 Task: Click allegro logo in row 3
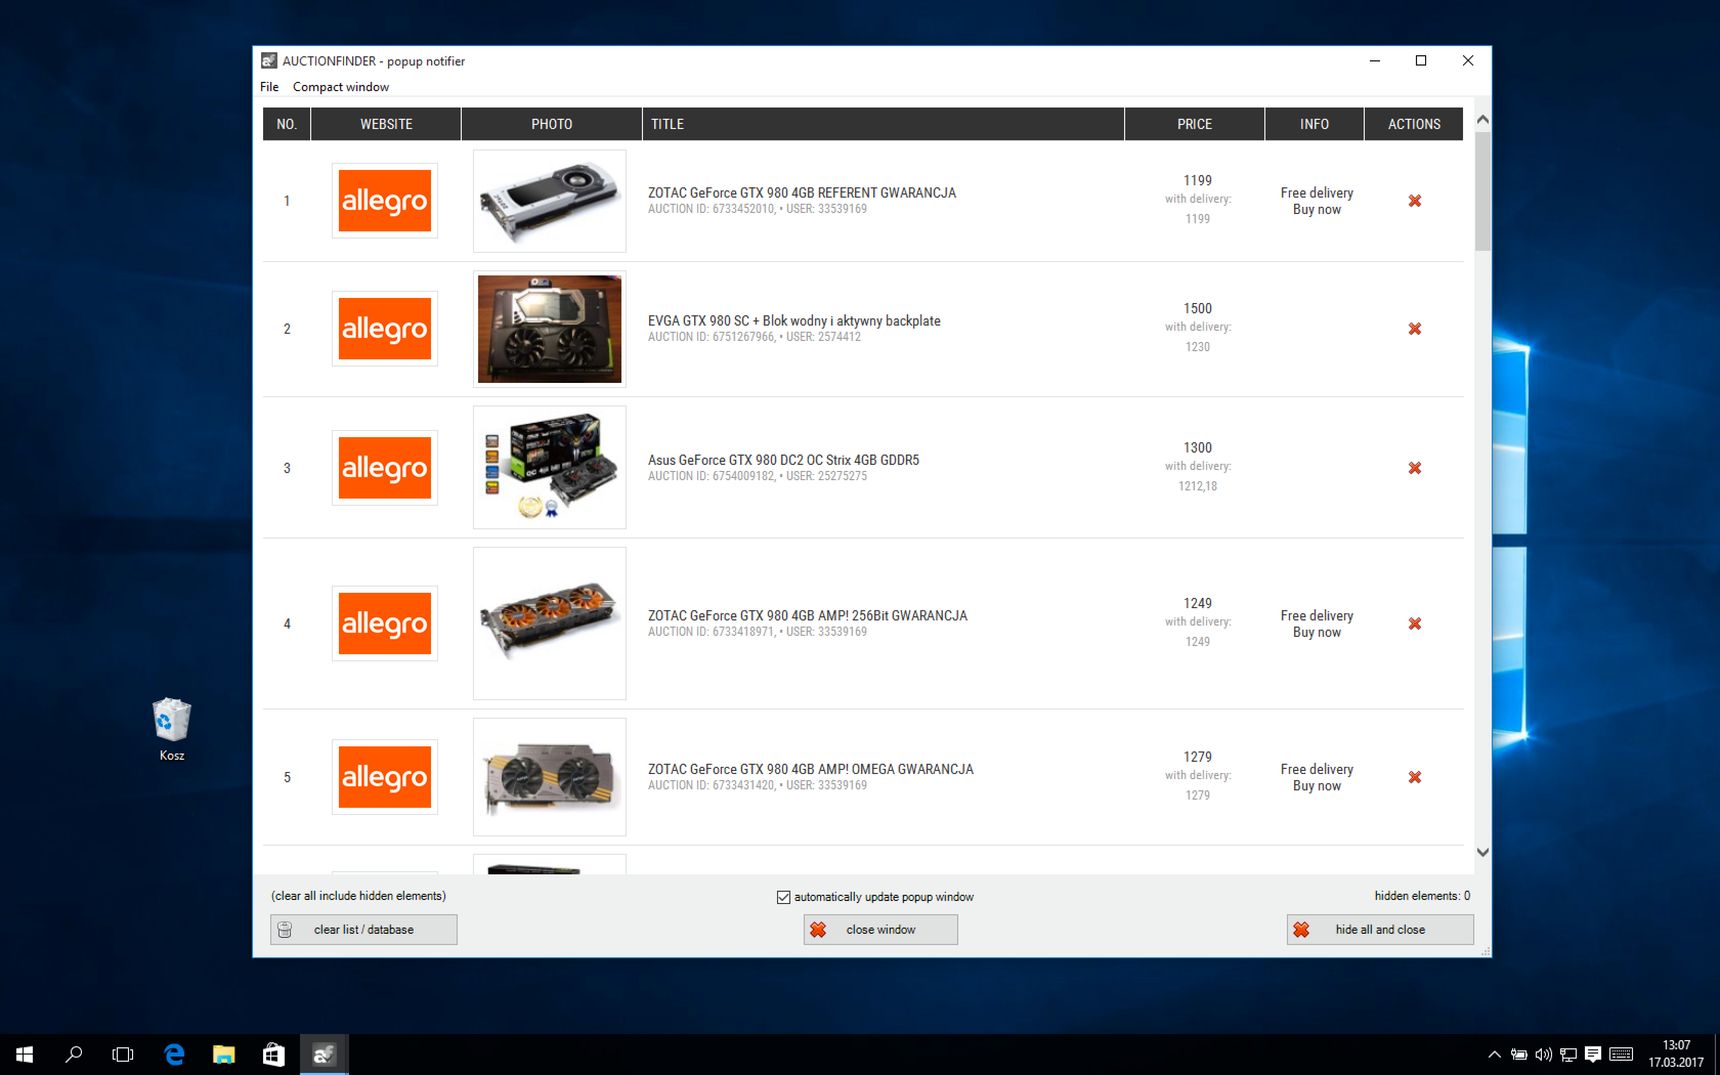[x=385, y=468]
